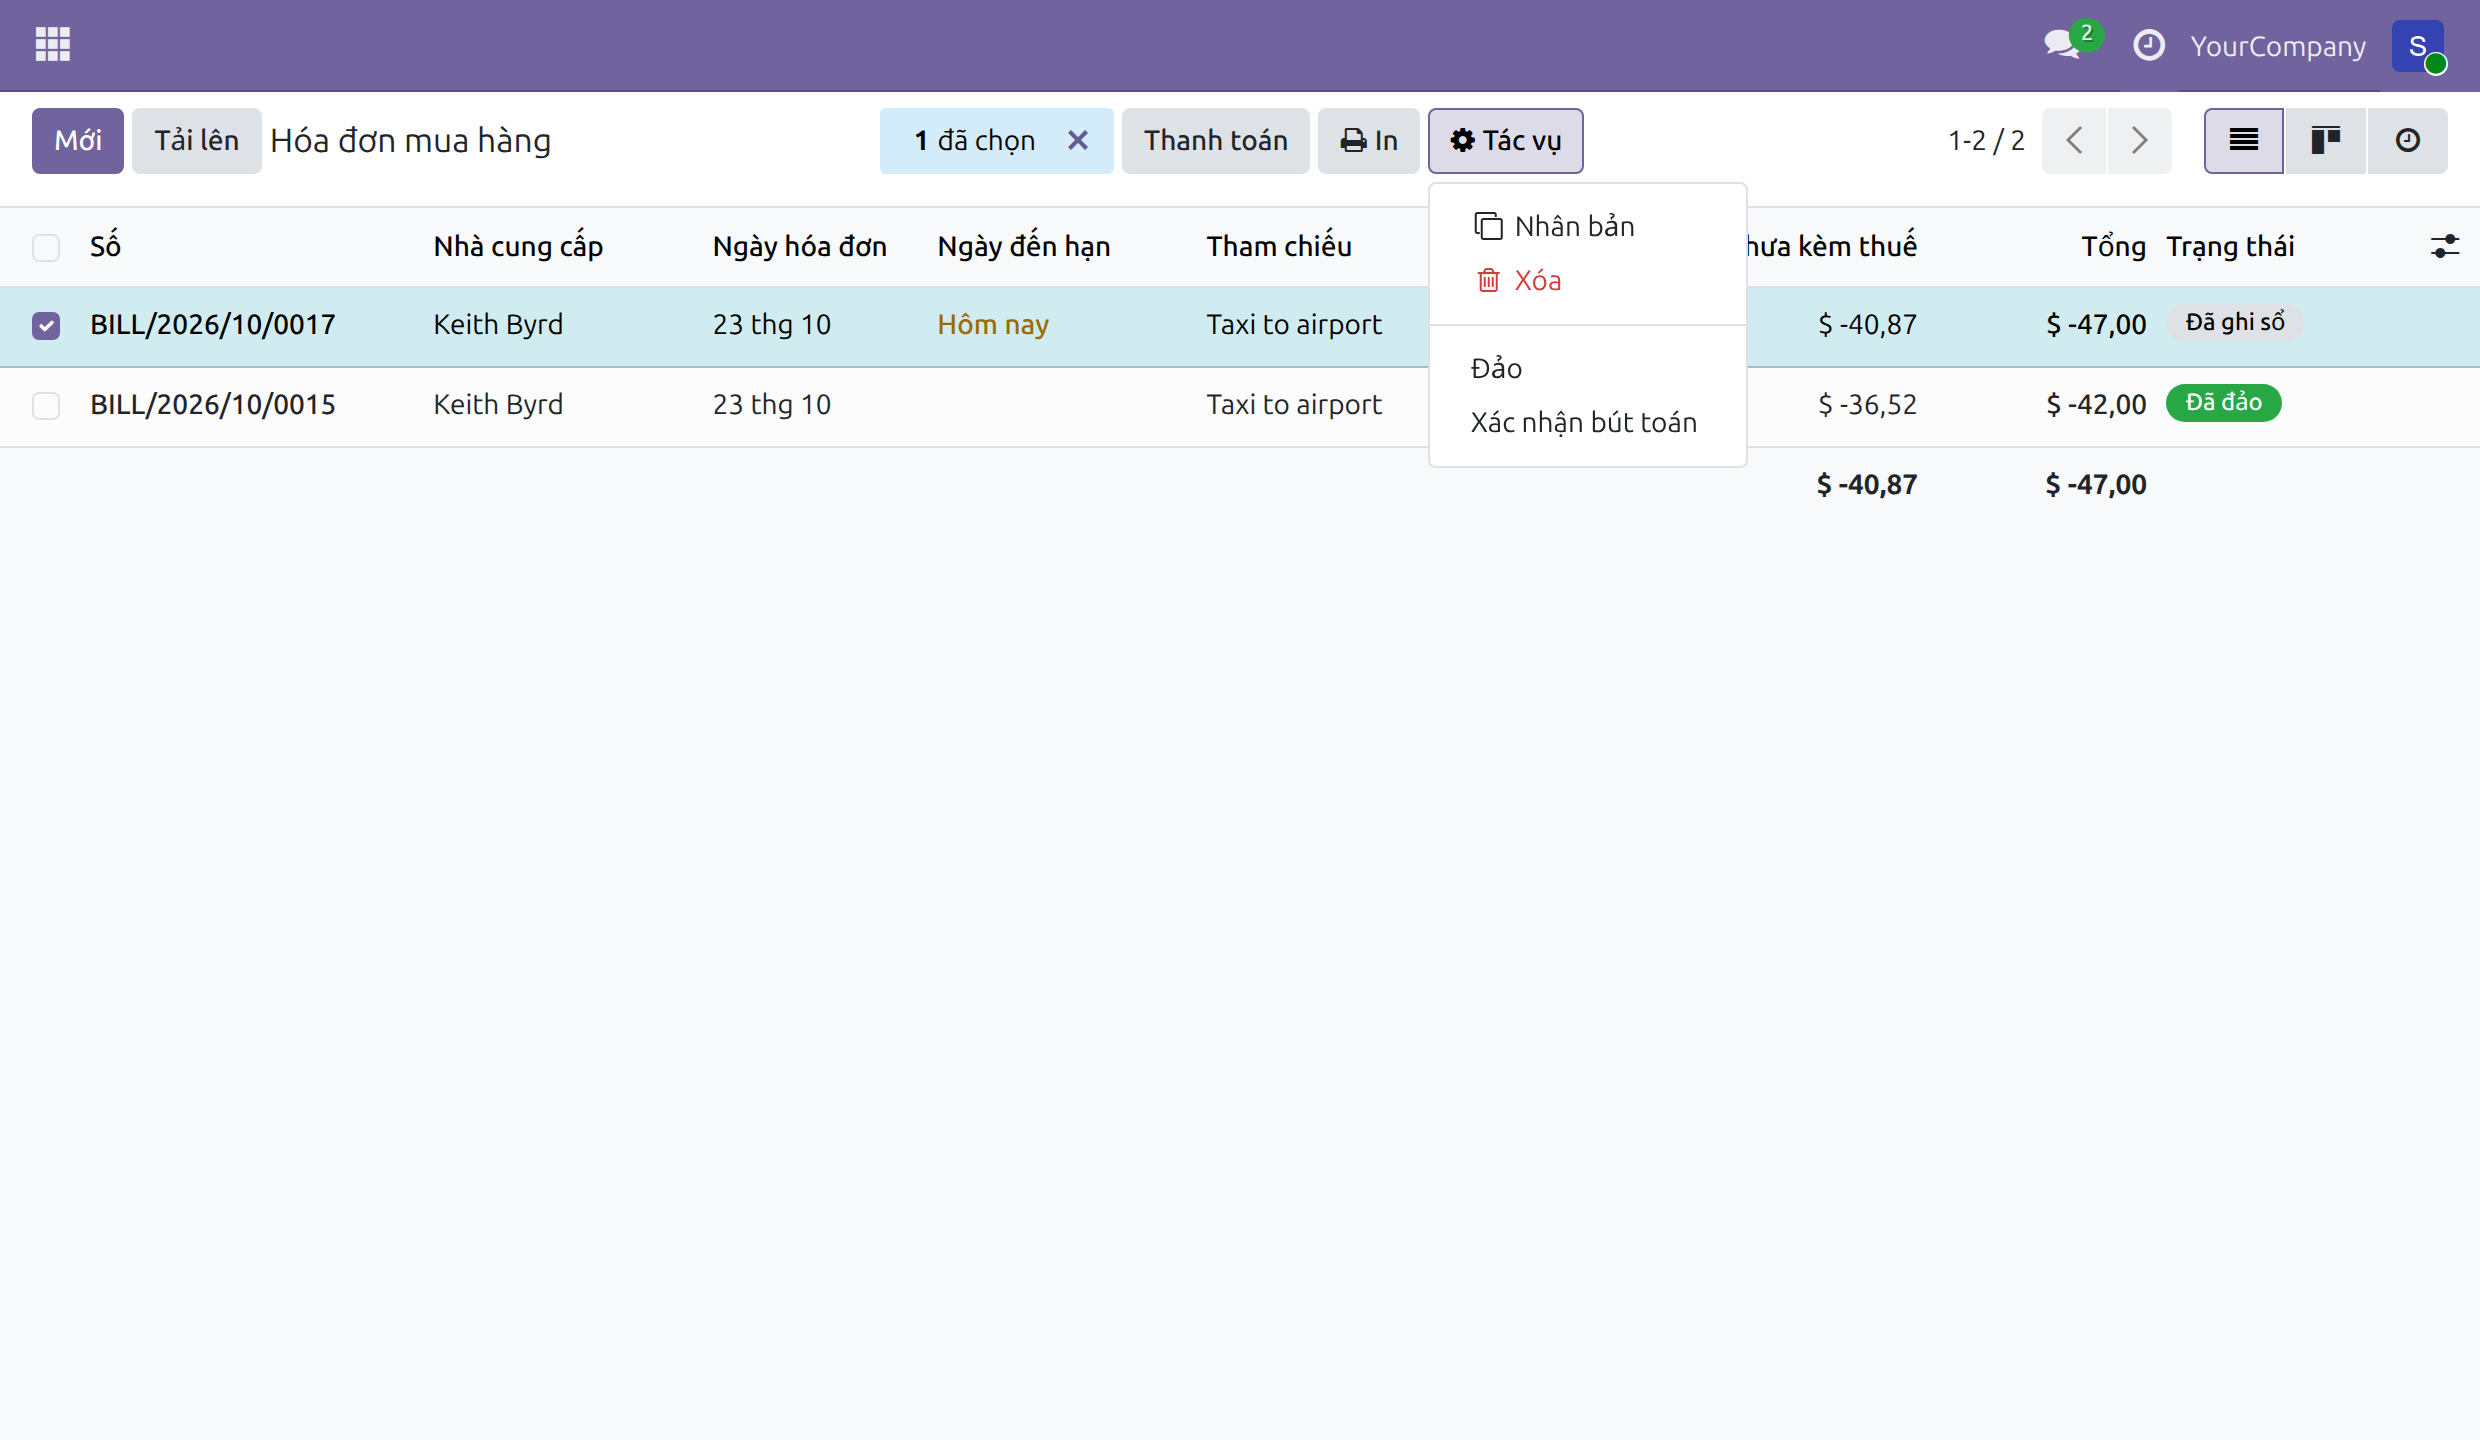Choose Xóa delete menu entry

[1588, 280]
